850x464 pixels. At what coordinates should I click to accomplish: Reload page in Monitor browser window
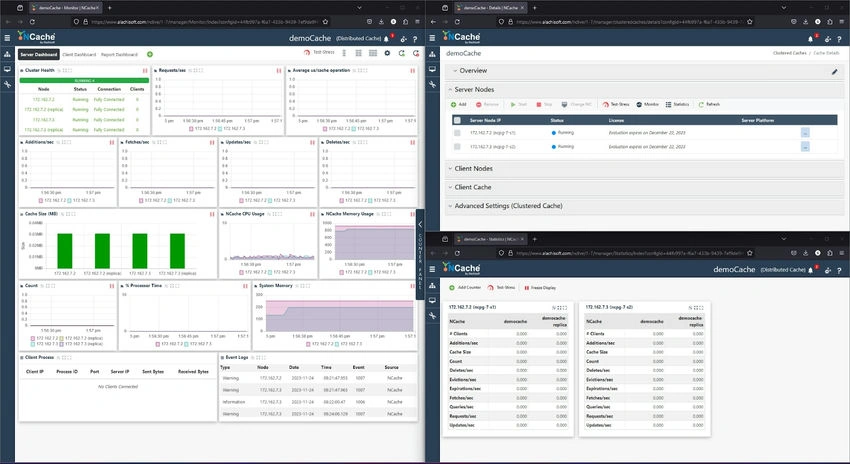point(32,22)
